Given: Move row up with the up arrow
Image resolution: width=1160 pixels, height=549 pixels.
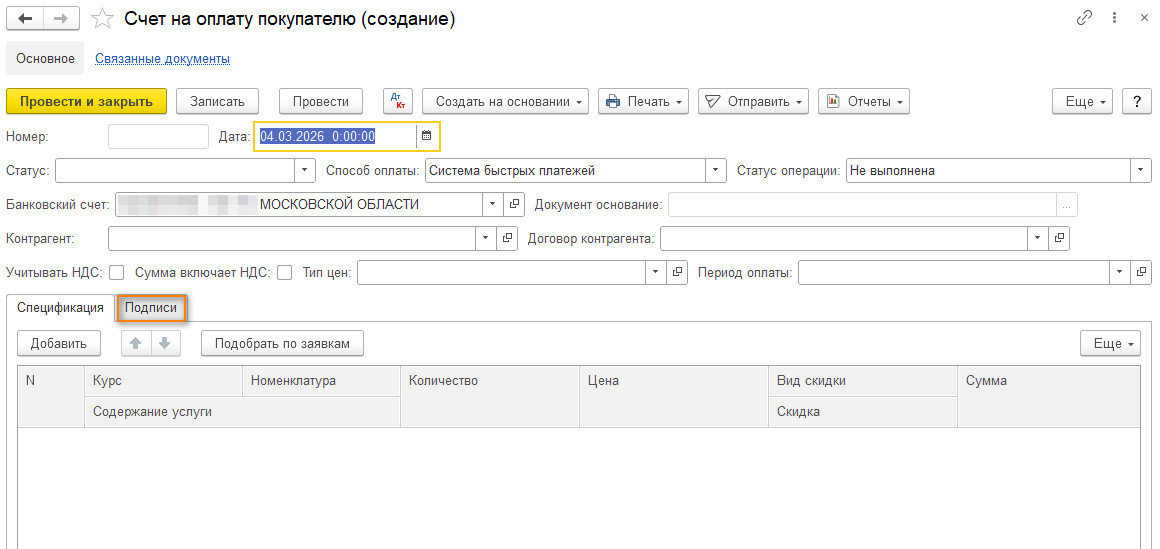Looking at the screenshot, I should (136, 343).
